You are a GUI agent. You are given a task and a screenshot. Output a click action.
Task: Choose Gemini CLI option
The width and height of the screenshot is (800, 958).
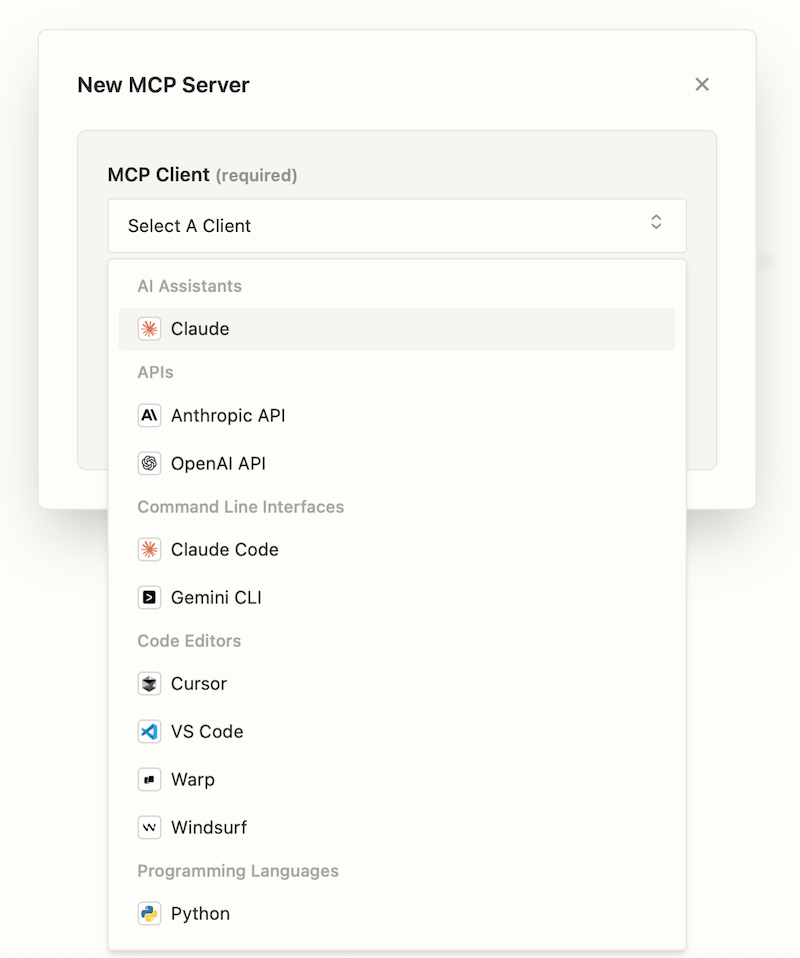point(216,597)
